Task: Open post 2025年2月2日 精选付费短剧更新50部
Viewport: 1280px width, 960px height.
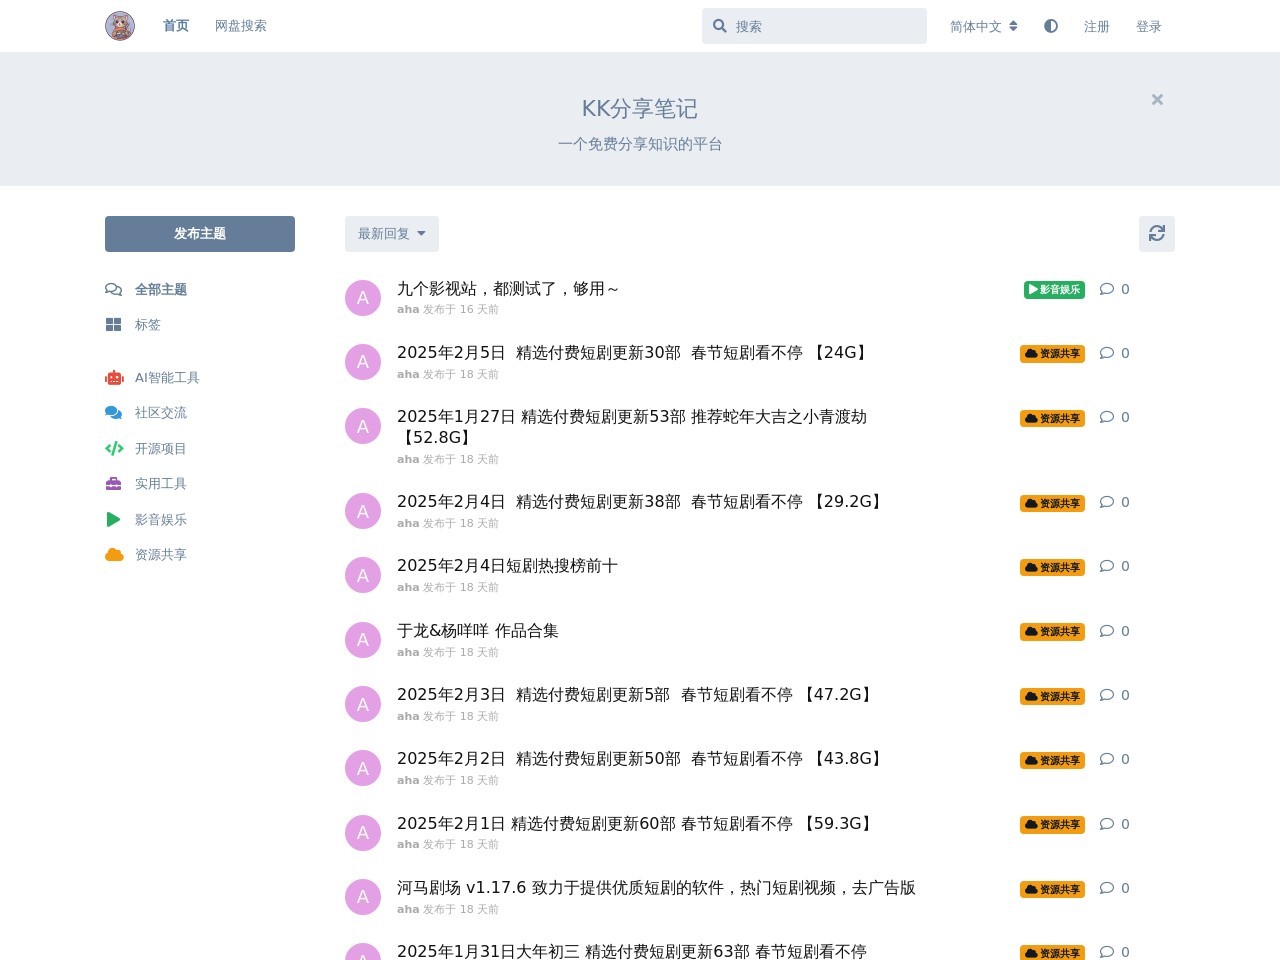Action: pyautogui.click(x=641, y=759)
